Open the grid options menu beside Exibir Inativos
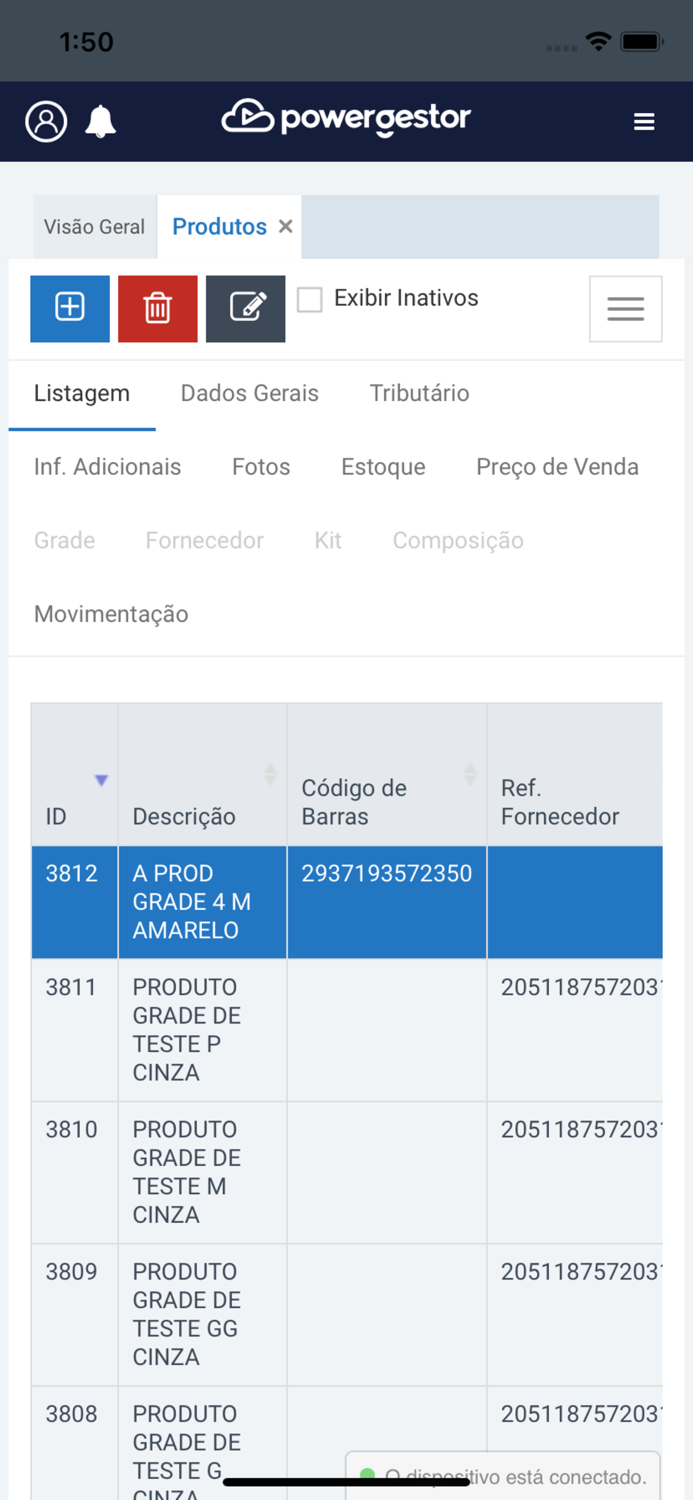Image resolution: width=693 pixels, height=1500 pixels. tap(625, 308)
